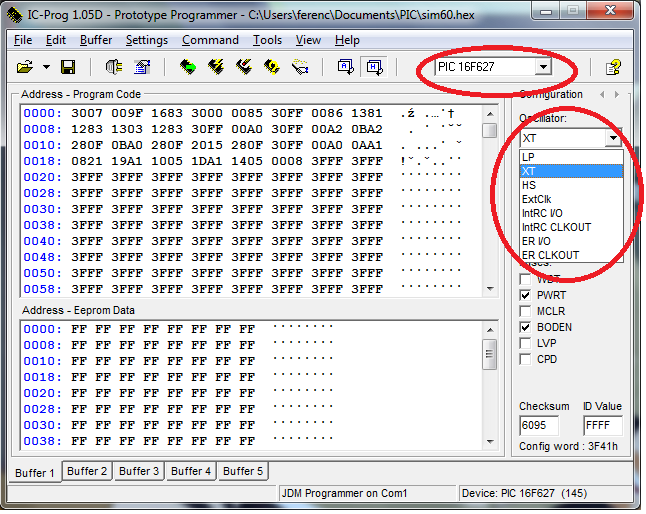Switch to Buffer 4 tab

point(191,471)
